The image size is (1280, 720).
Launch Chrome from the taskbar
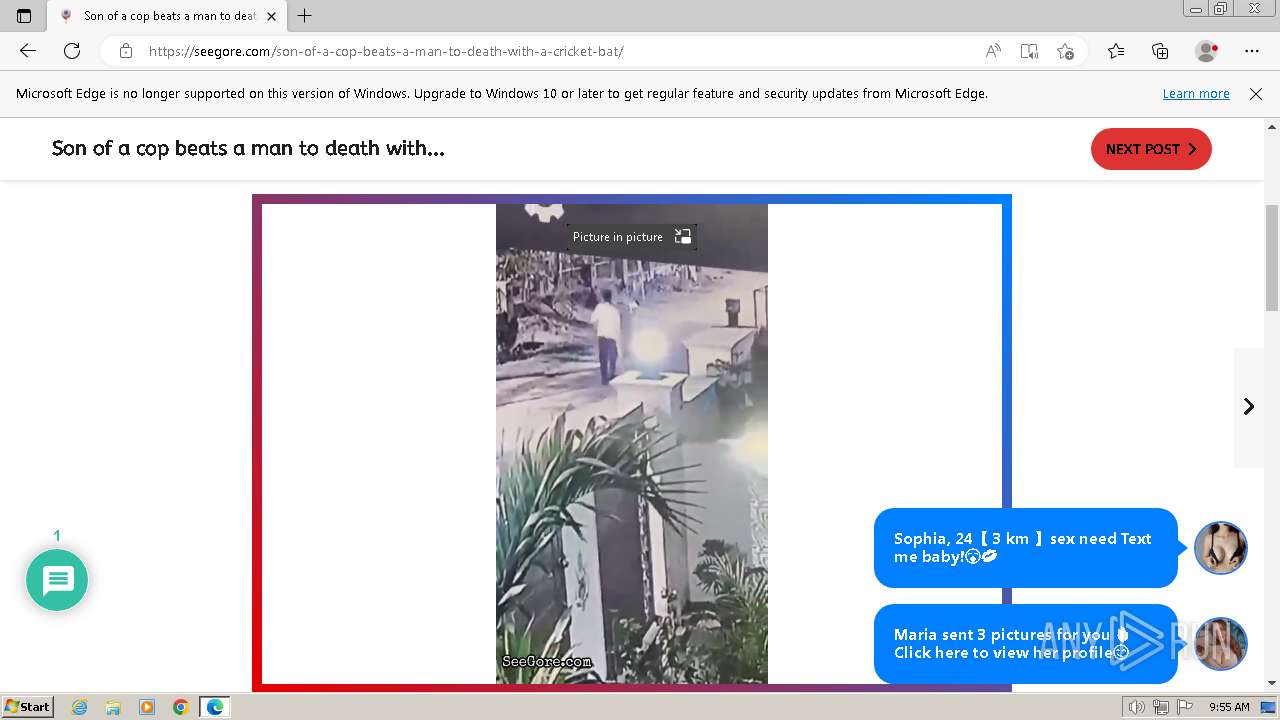point(181,707)
